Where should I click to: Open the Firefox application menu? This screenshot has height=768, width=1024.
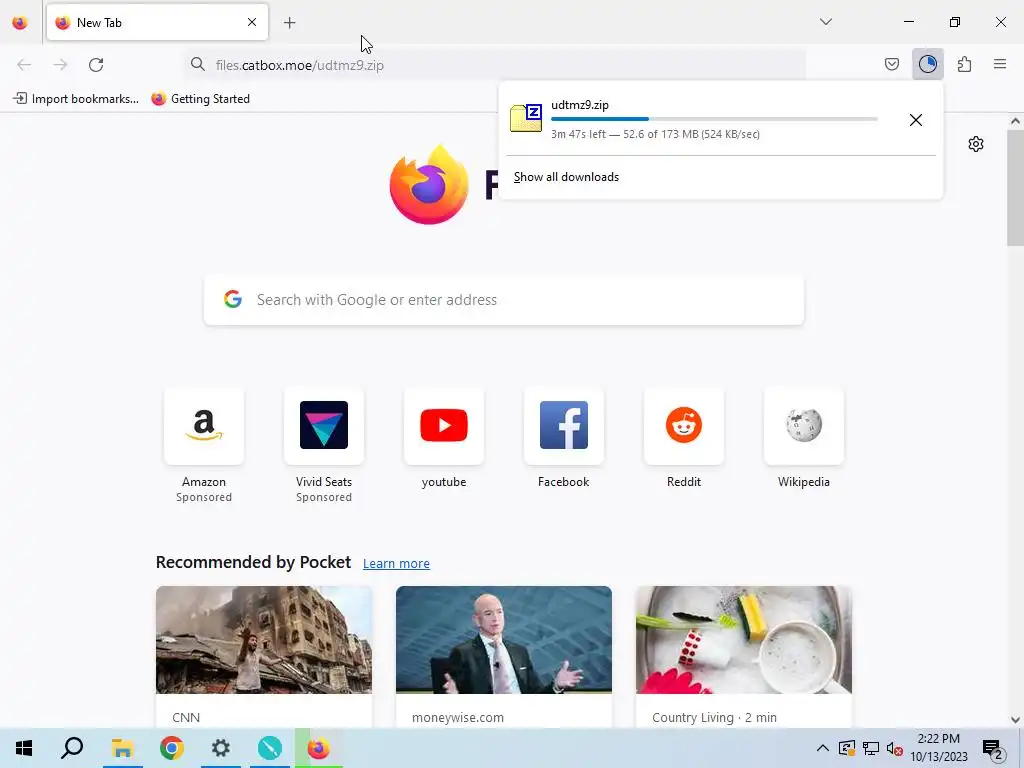coord(1000,64)
